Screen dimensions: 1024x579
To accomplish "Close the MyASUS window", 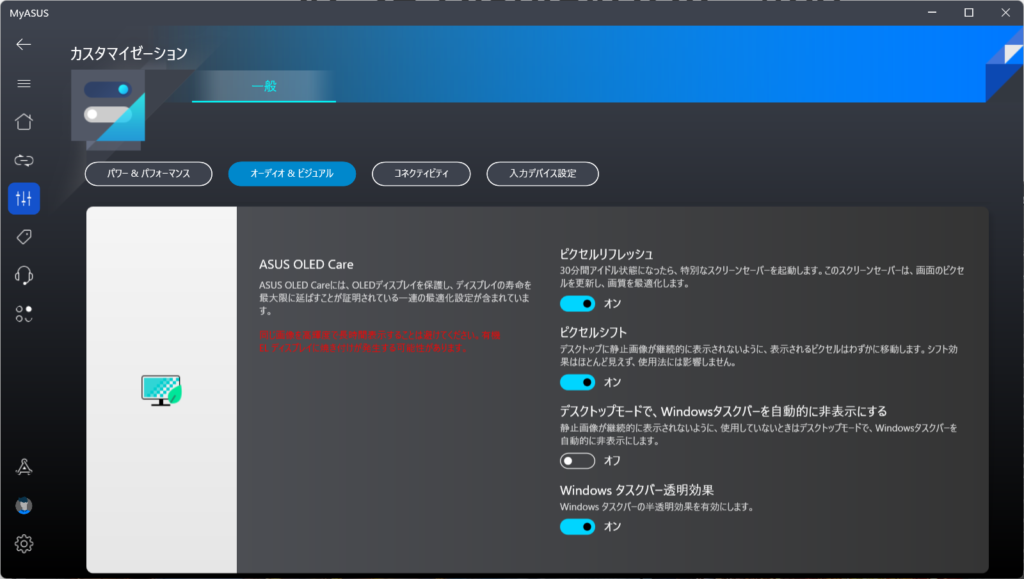I will click(1005, 12).
